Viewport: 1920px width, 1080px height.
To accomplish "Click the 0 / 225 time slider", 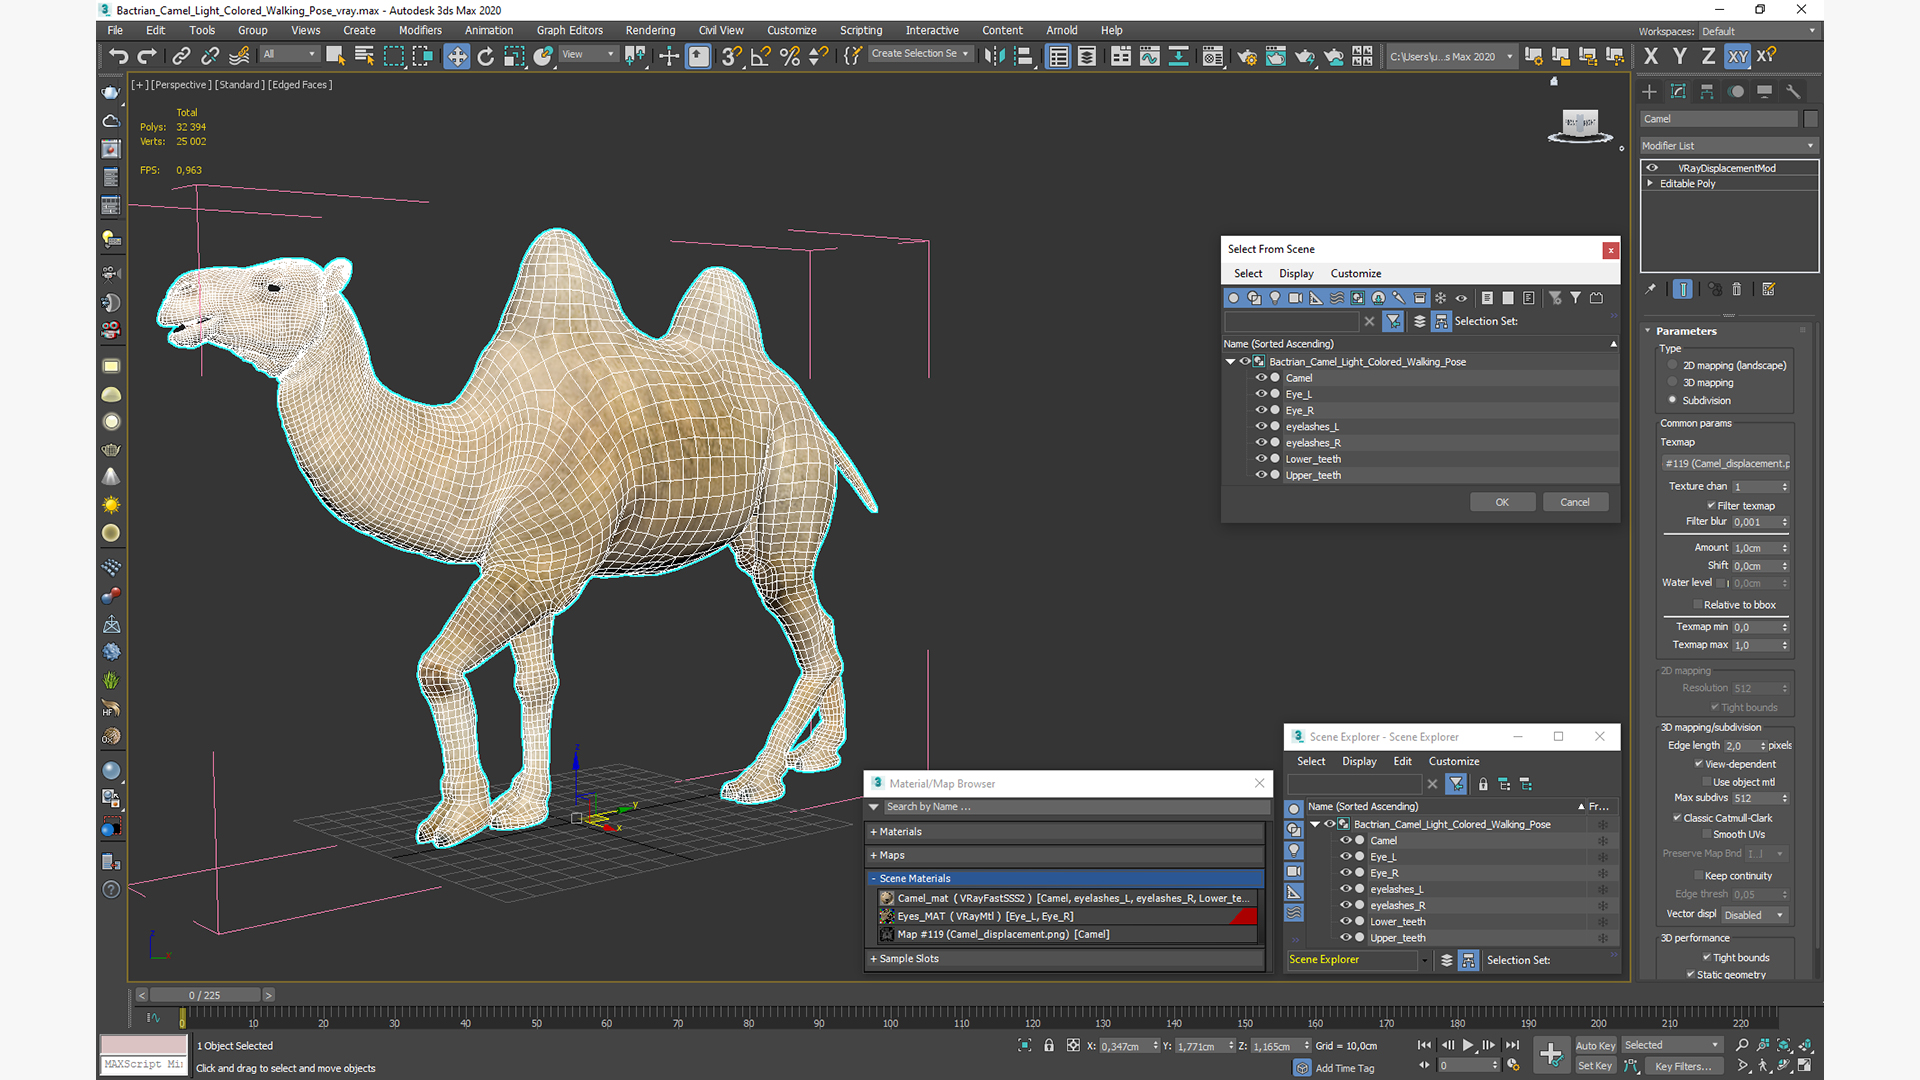I will pos(204,995).
